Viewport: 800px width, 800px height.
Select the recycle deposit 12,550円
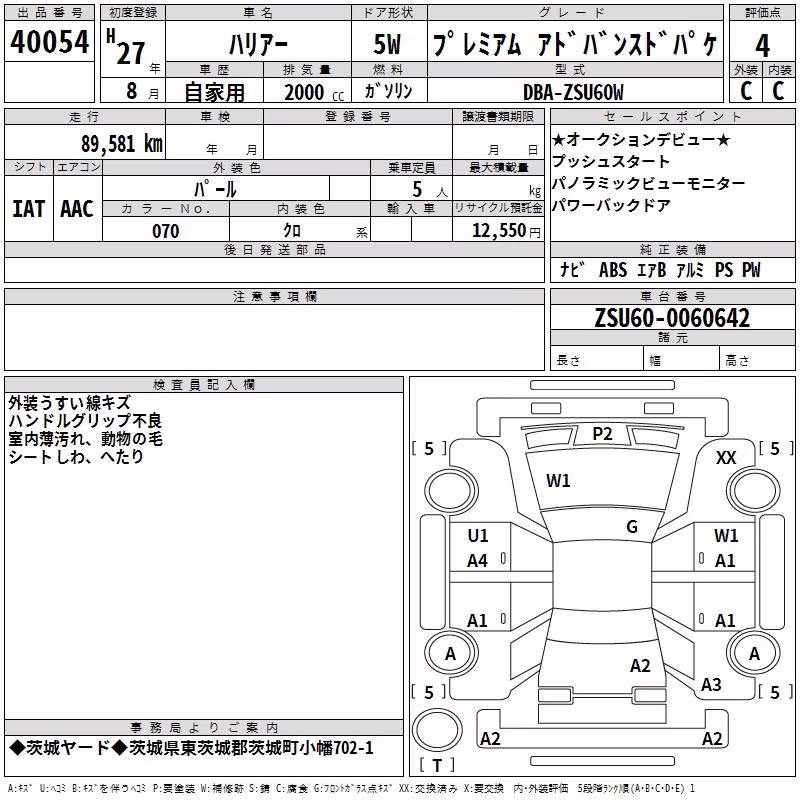pyautogui.click(x=506, y=231)
